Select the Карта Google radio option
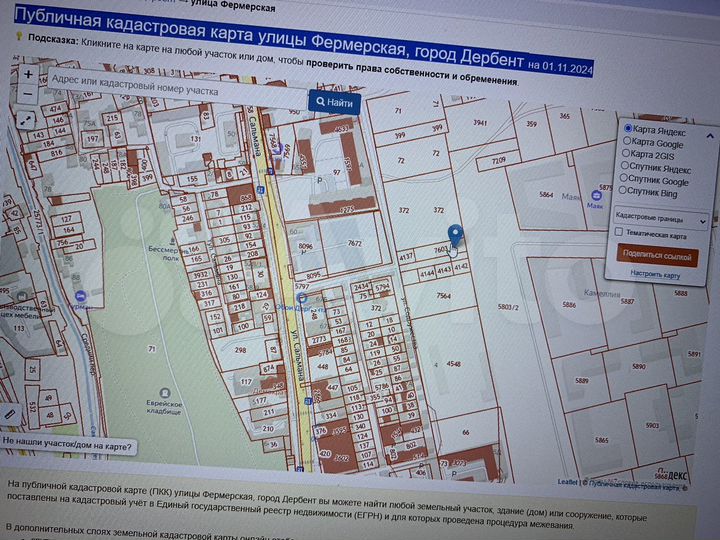The image size is (720, 540). coord(626,143)
